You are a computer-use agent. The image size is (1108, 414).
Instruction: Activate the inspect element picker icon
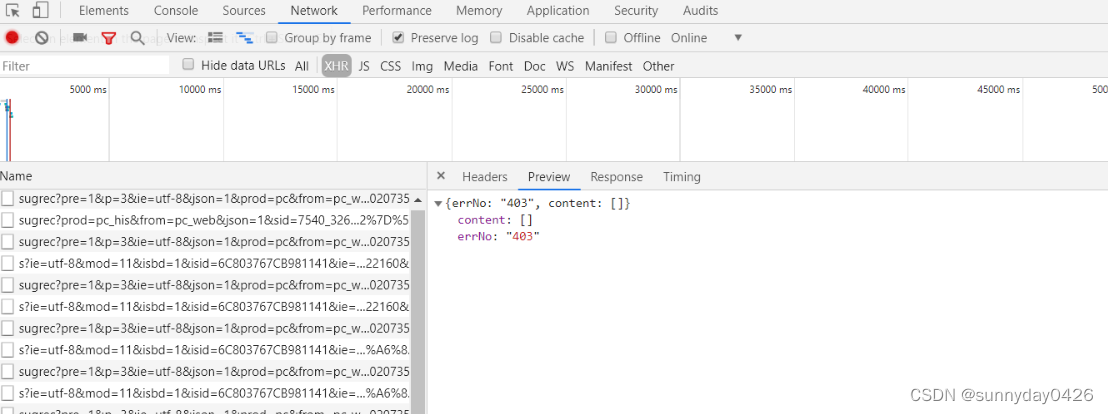click(x=13, y=11)
